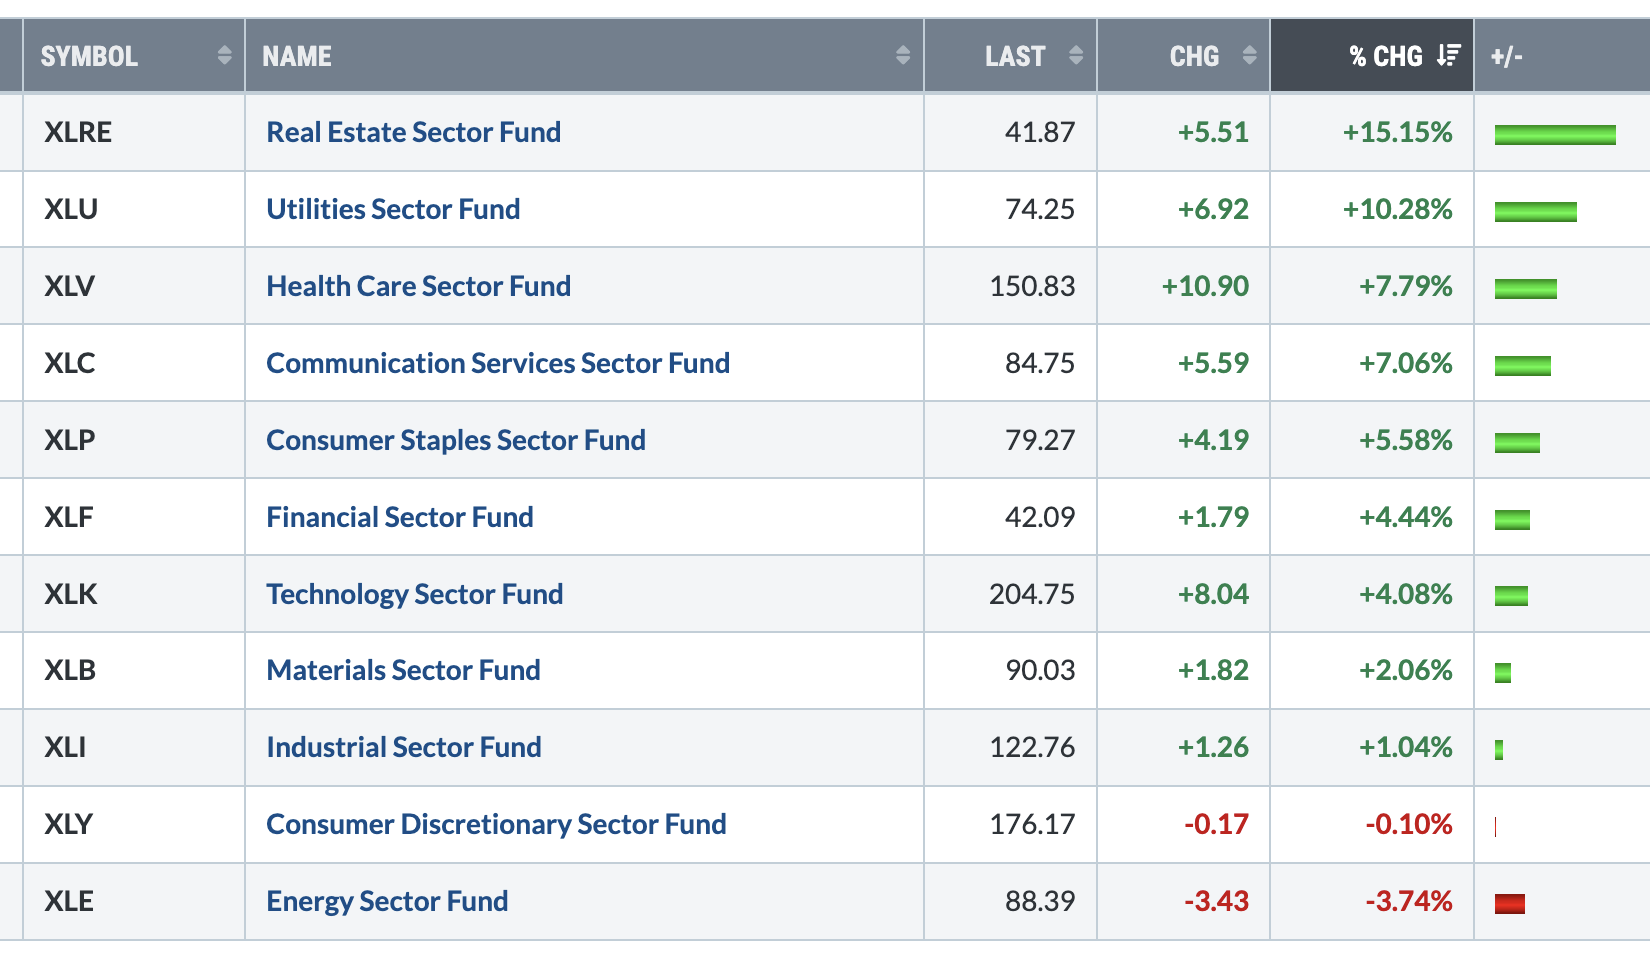The image size is (1650, 958).
Task: Sort table by the +/- column header
Action: click(x=1506, y=56)
